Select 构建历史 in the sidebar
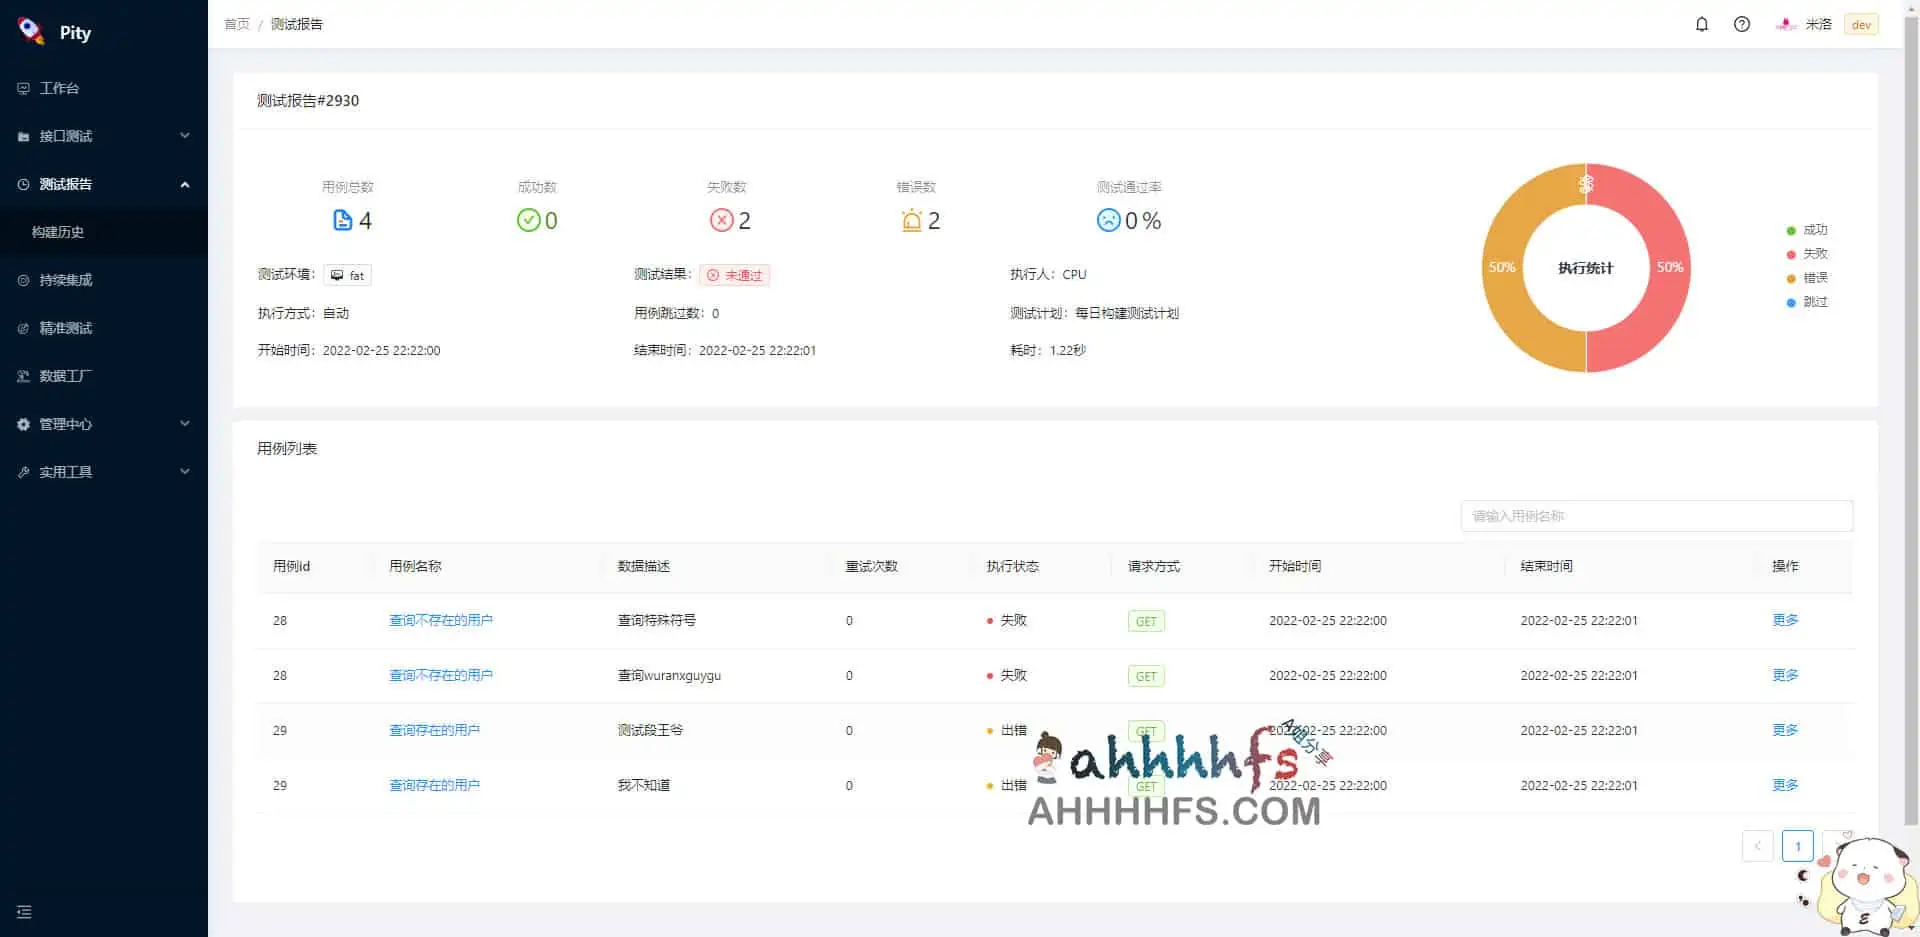This screenshot has width=1920, height=937. point(57,232)
